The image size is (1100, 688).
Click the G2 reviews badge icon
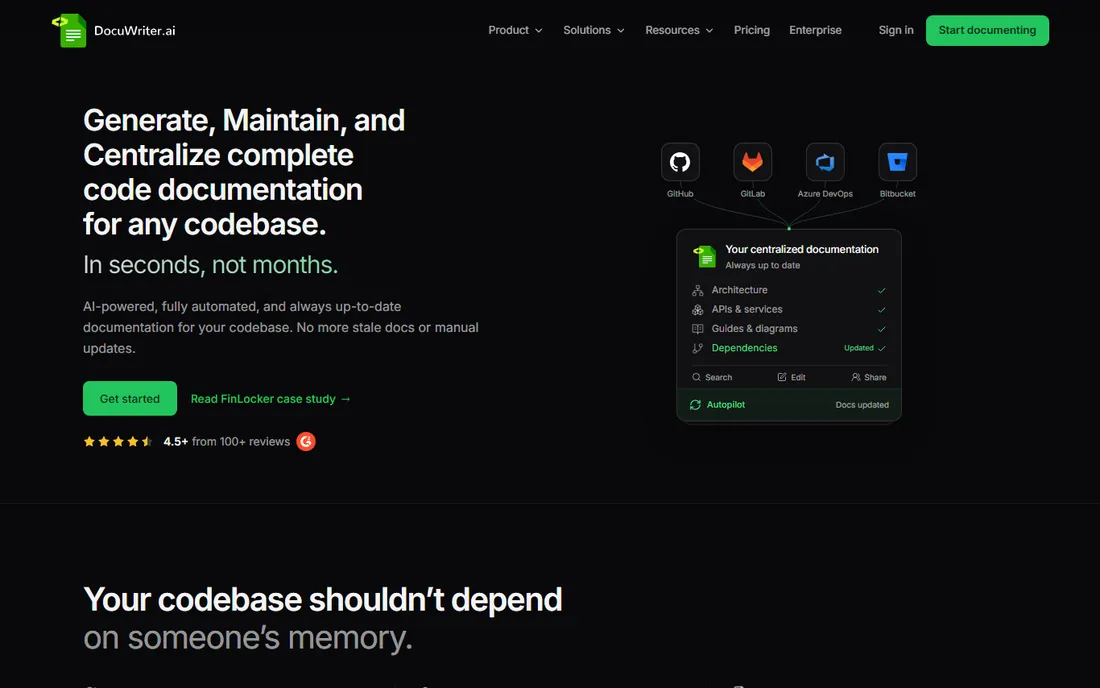click(x=306, y=441)
